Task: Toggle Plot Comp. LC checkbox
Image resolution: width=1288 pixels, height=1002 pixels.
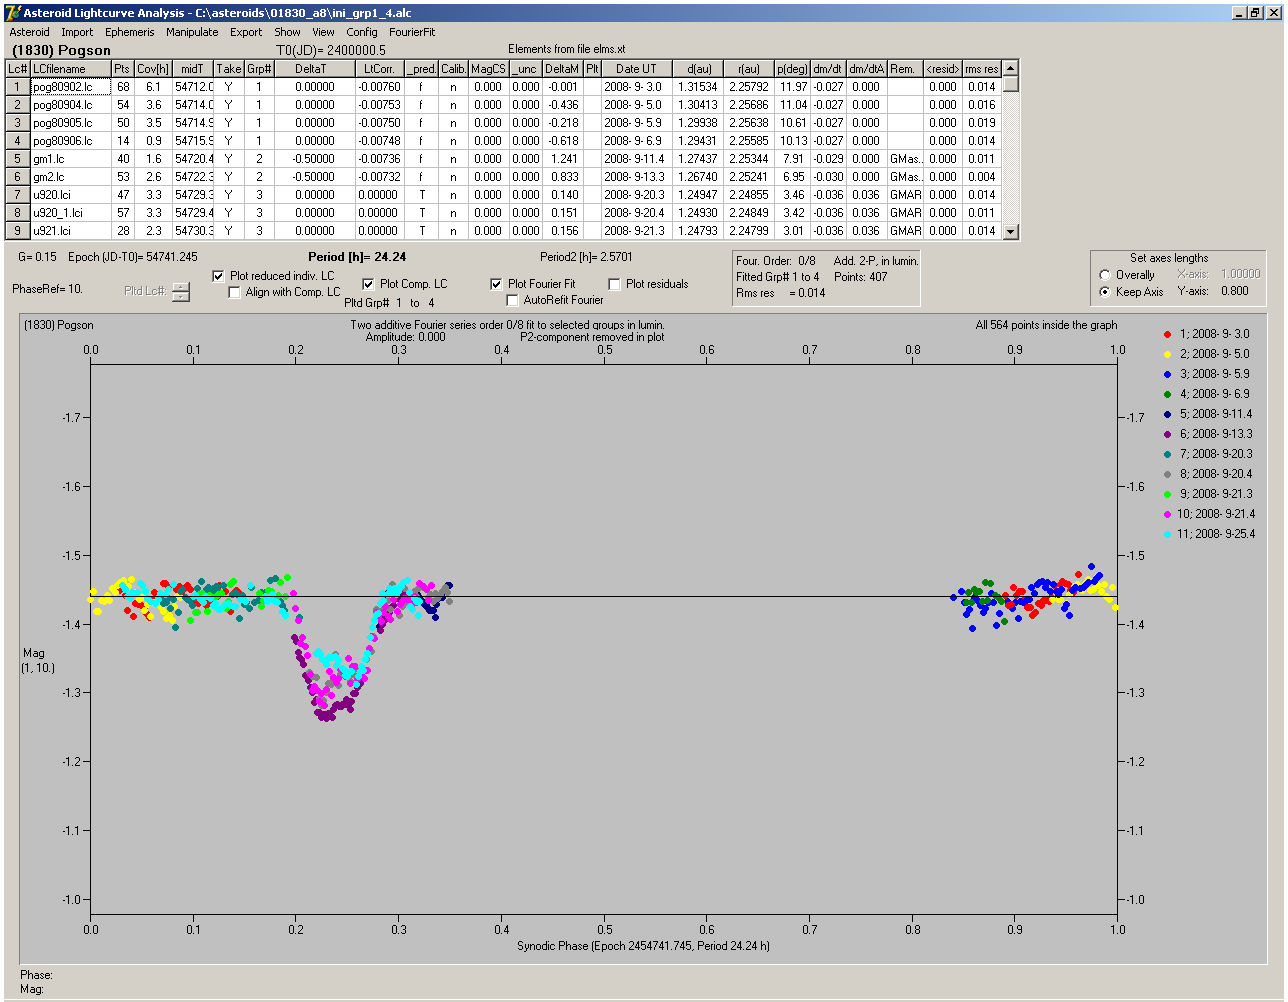Action: tap(368, 284)
